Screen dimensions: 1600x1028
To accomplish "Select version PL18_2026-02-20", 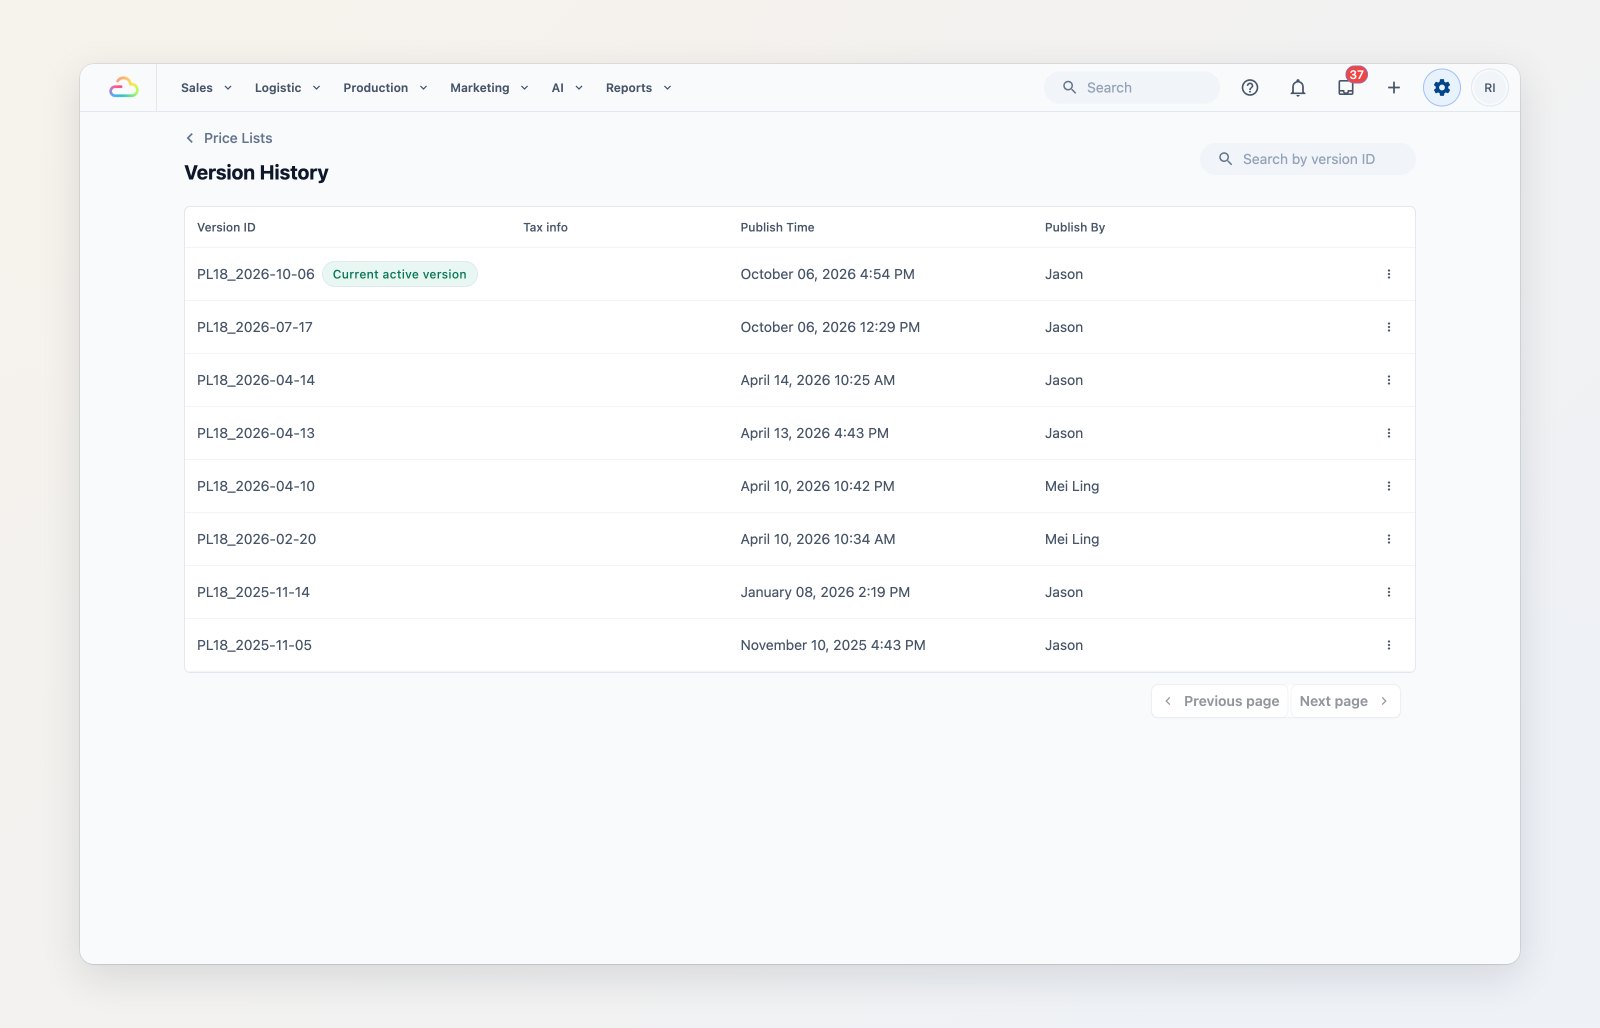I will pos(256,539).
